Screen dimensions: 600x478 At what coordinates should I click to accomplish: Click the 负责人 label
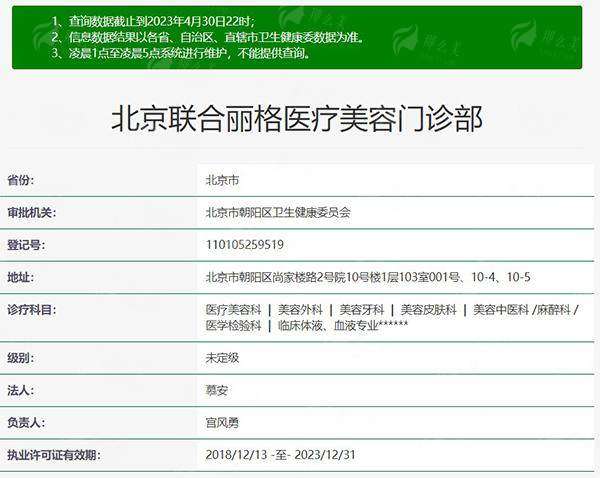[x=26, y=423]
